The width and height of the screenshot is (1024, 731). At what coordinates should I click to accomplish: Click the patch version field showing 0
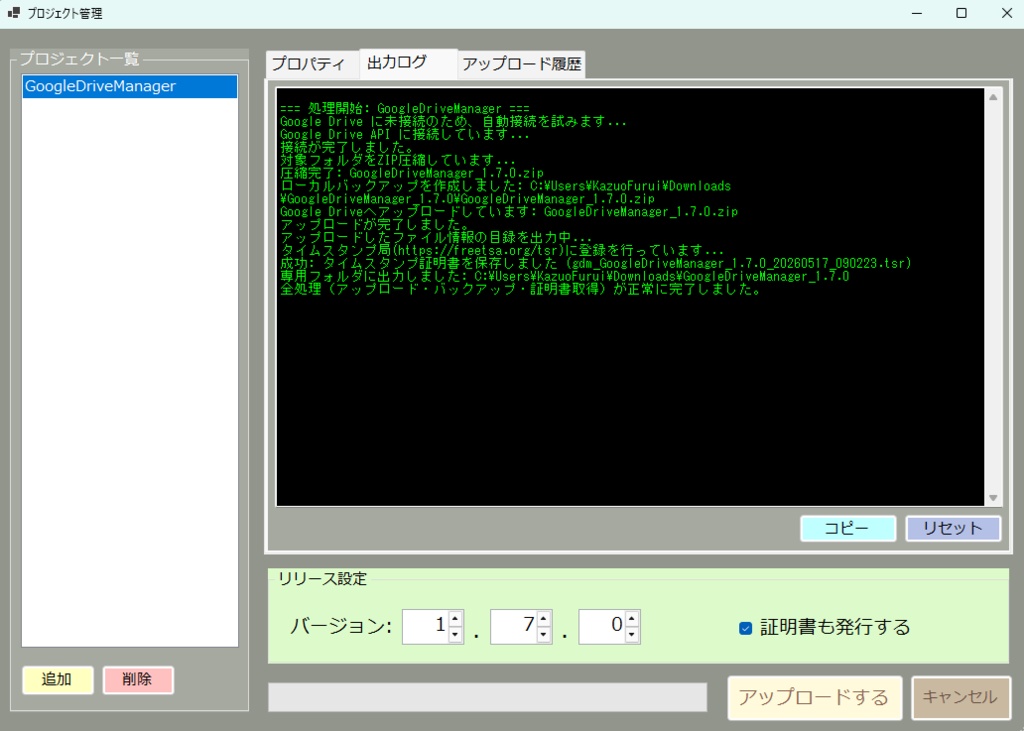[601, 626]
